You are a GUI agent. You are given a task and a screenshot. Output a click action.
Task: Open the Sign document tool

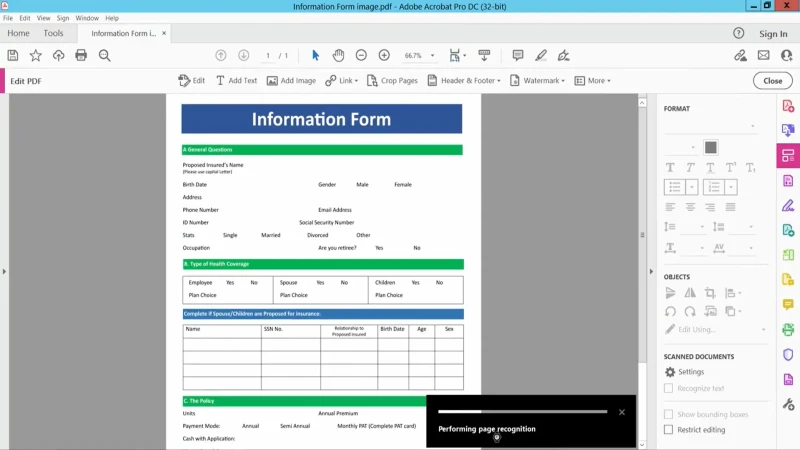564,55
